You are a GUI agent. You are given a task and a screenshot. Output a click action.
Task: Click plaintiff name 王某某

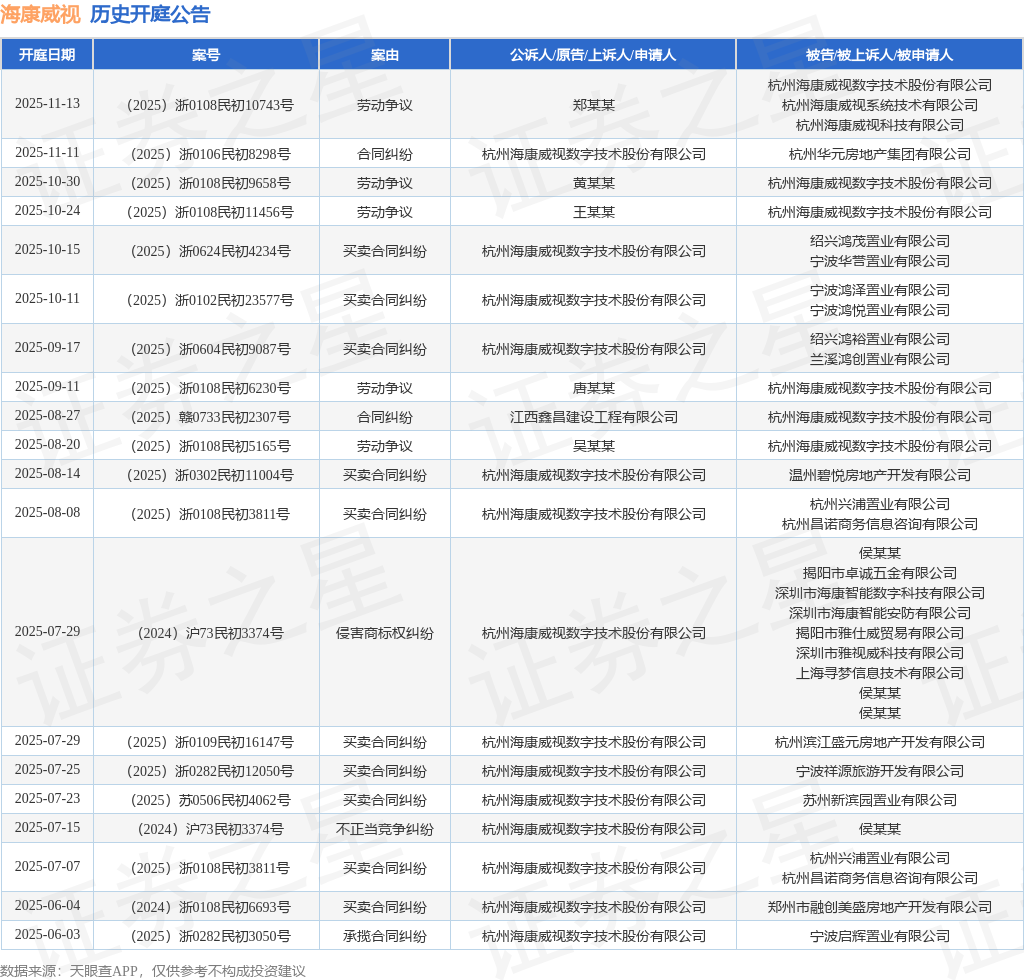[x=594, y=212]
